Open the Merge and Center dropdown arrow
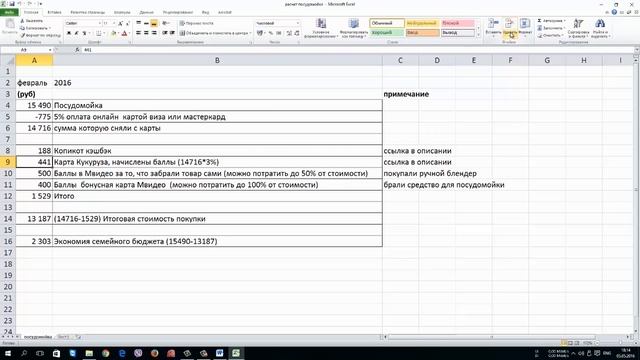 [250, 33]
